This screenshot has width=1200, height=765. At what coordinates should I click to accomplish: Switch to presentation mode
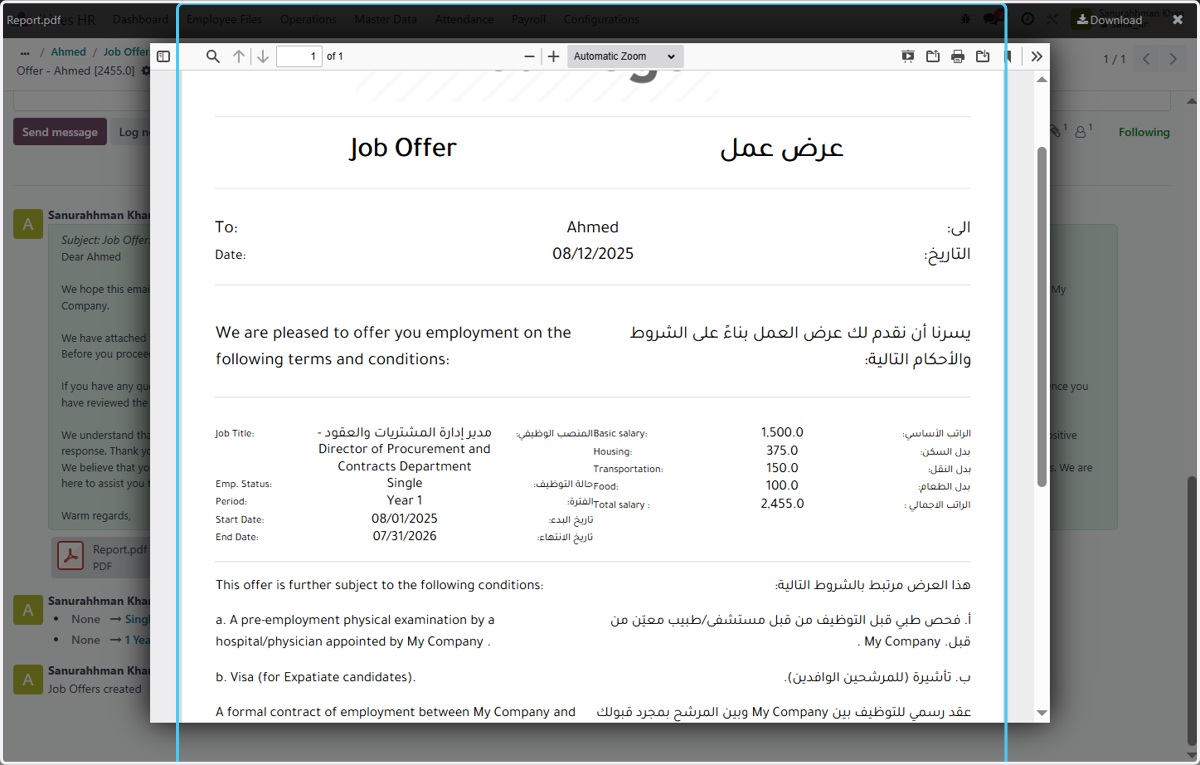tap(908, 57)
